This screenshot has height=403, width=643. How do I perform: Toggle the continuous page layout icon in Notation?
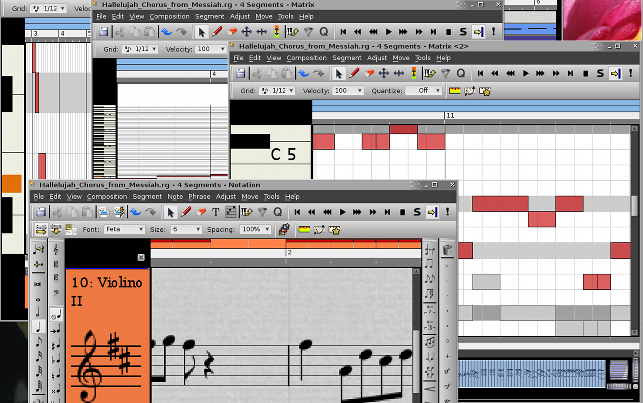pyautogui.click(x=56, y=229)
